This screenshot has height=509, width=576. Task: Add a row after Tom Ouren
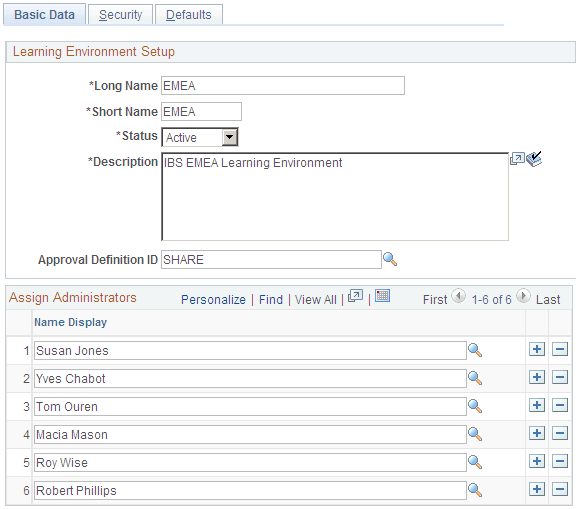click(537, 405)
